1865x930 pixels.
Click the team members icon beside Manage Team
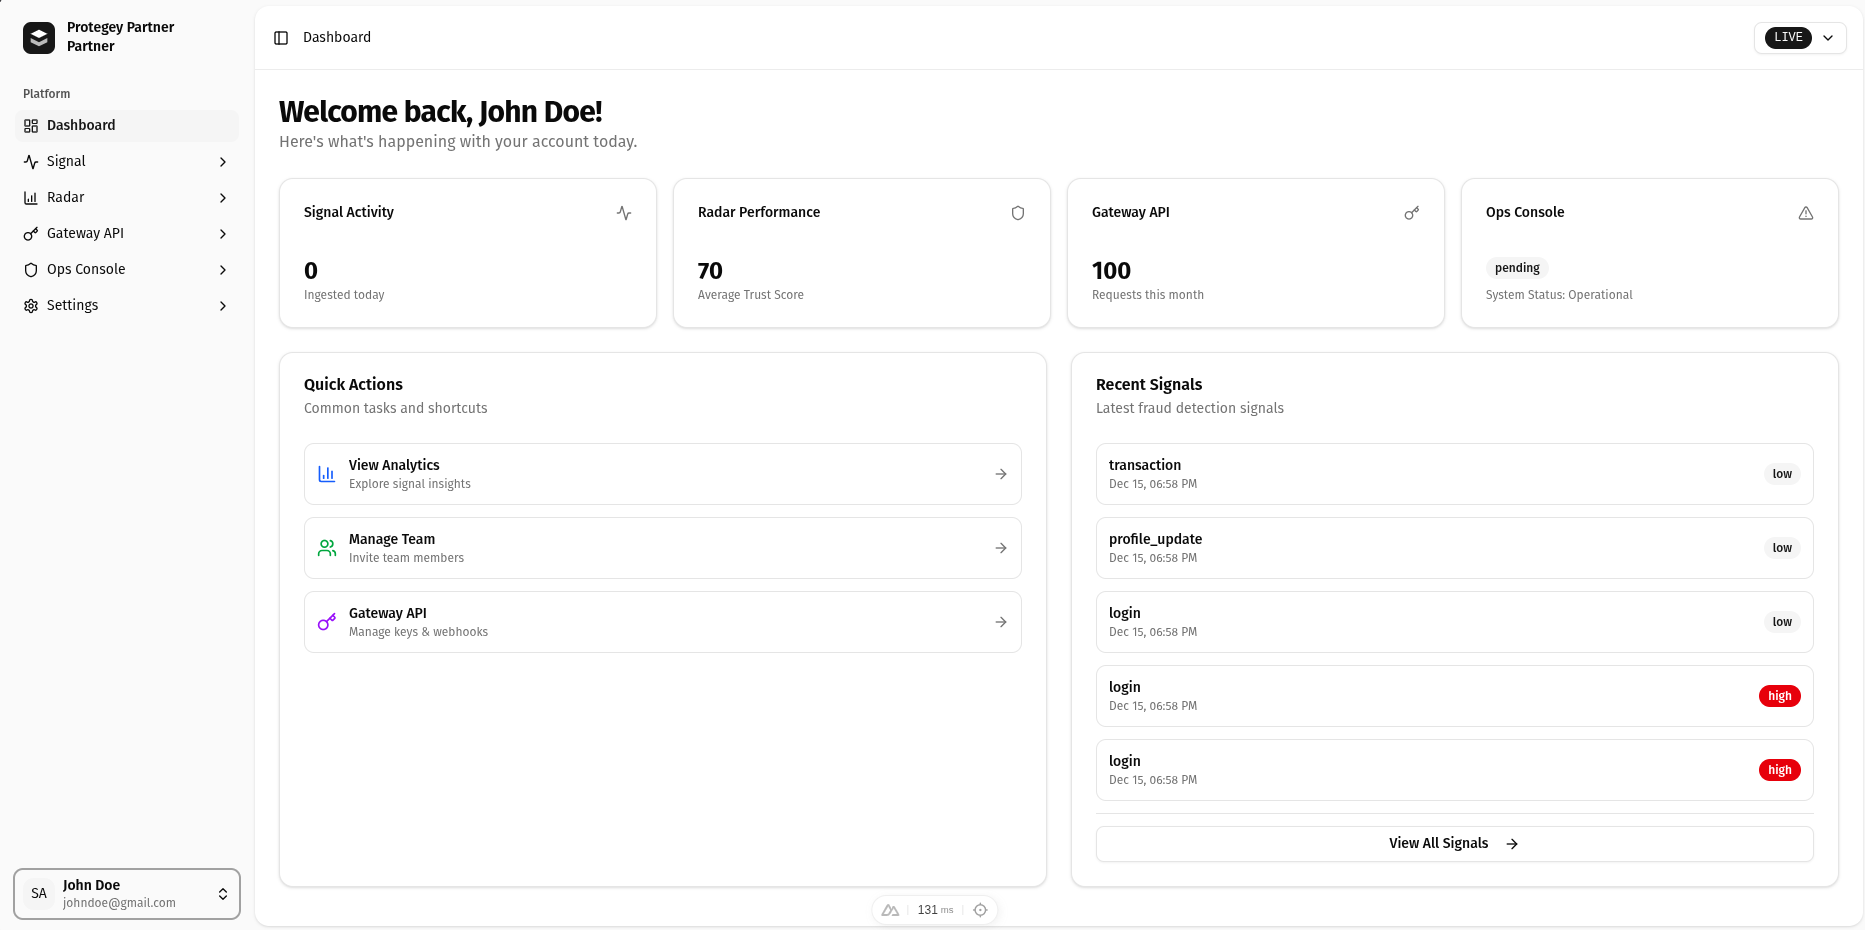[325, 547]
